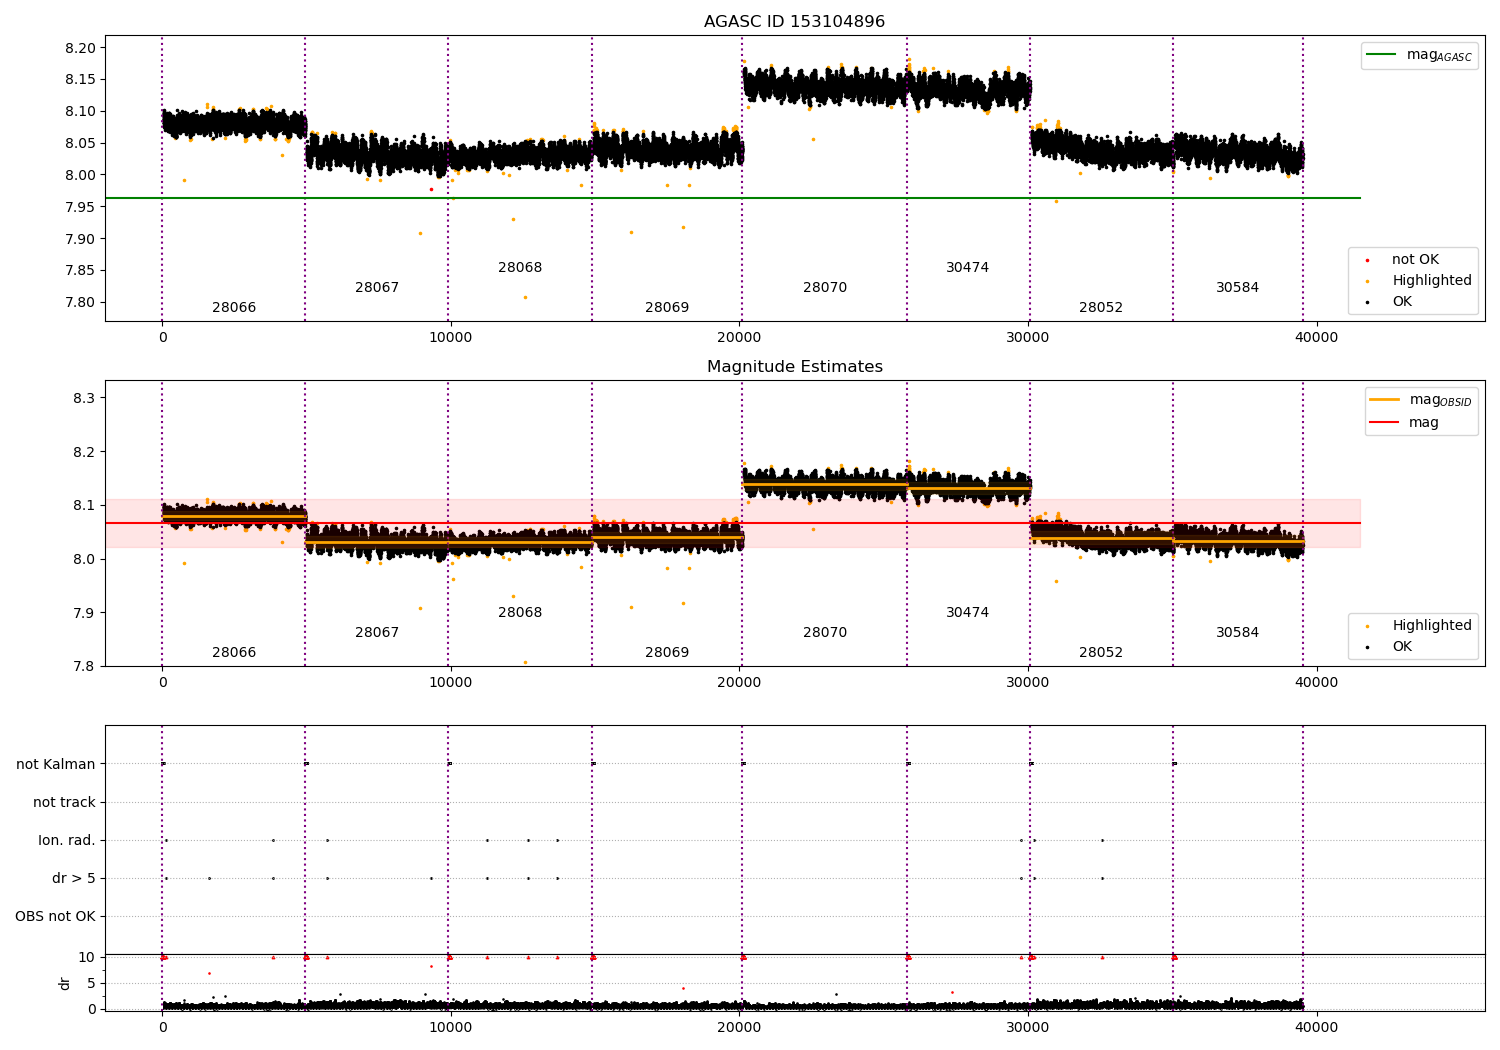Select the mag AGASC legend entry

(x=1420, y=56)
